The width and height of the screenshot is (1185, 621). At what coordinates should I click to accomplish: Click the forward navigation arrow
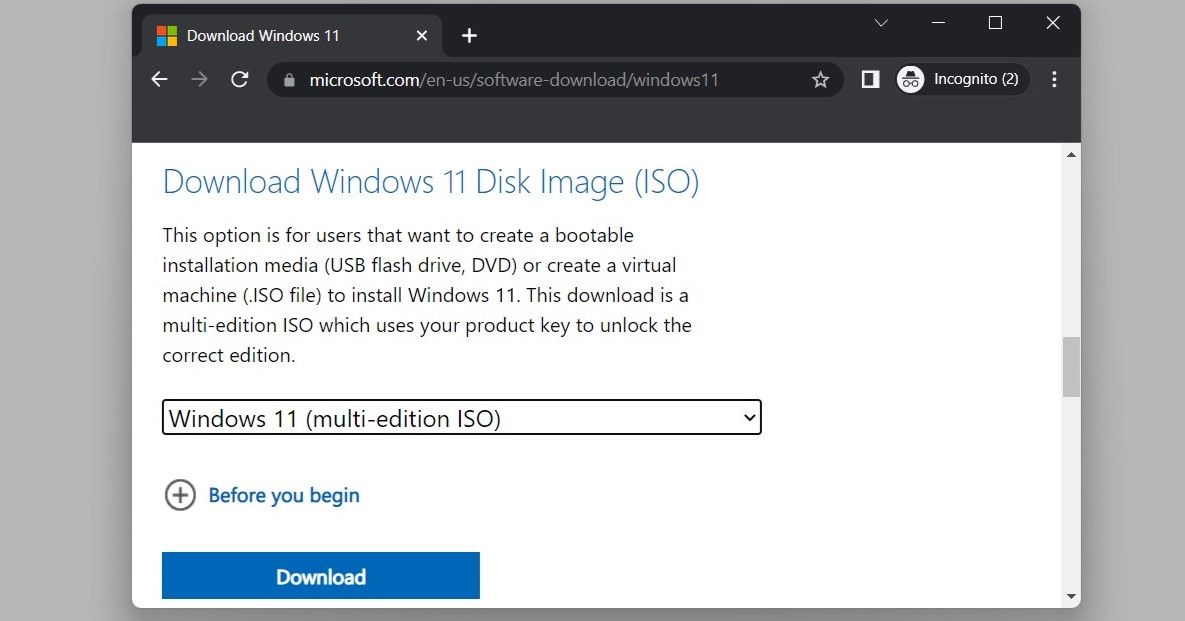199,79
